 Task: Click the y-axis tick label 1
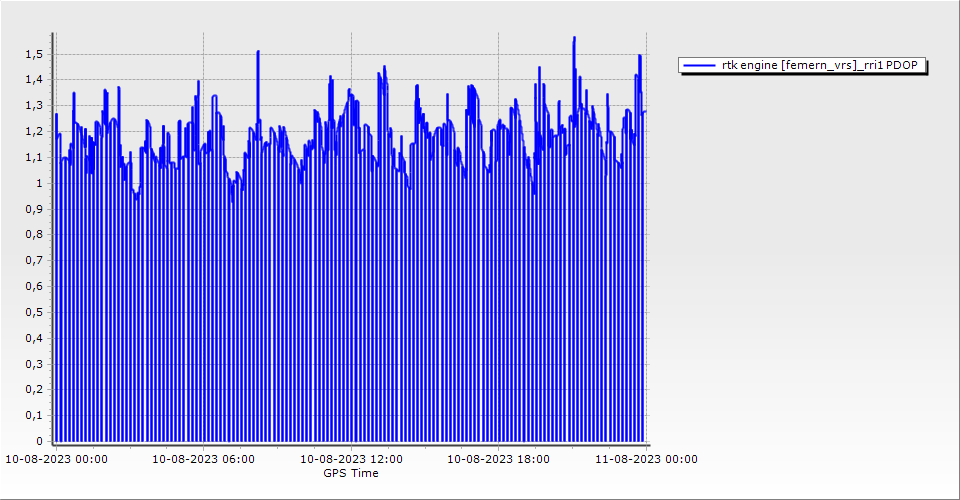click(x=39, y=183)
